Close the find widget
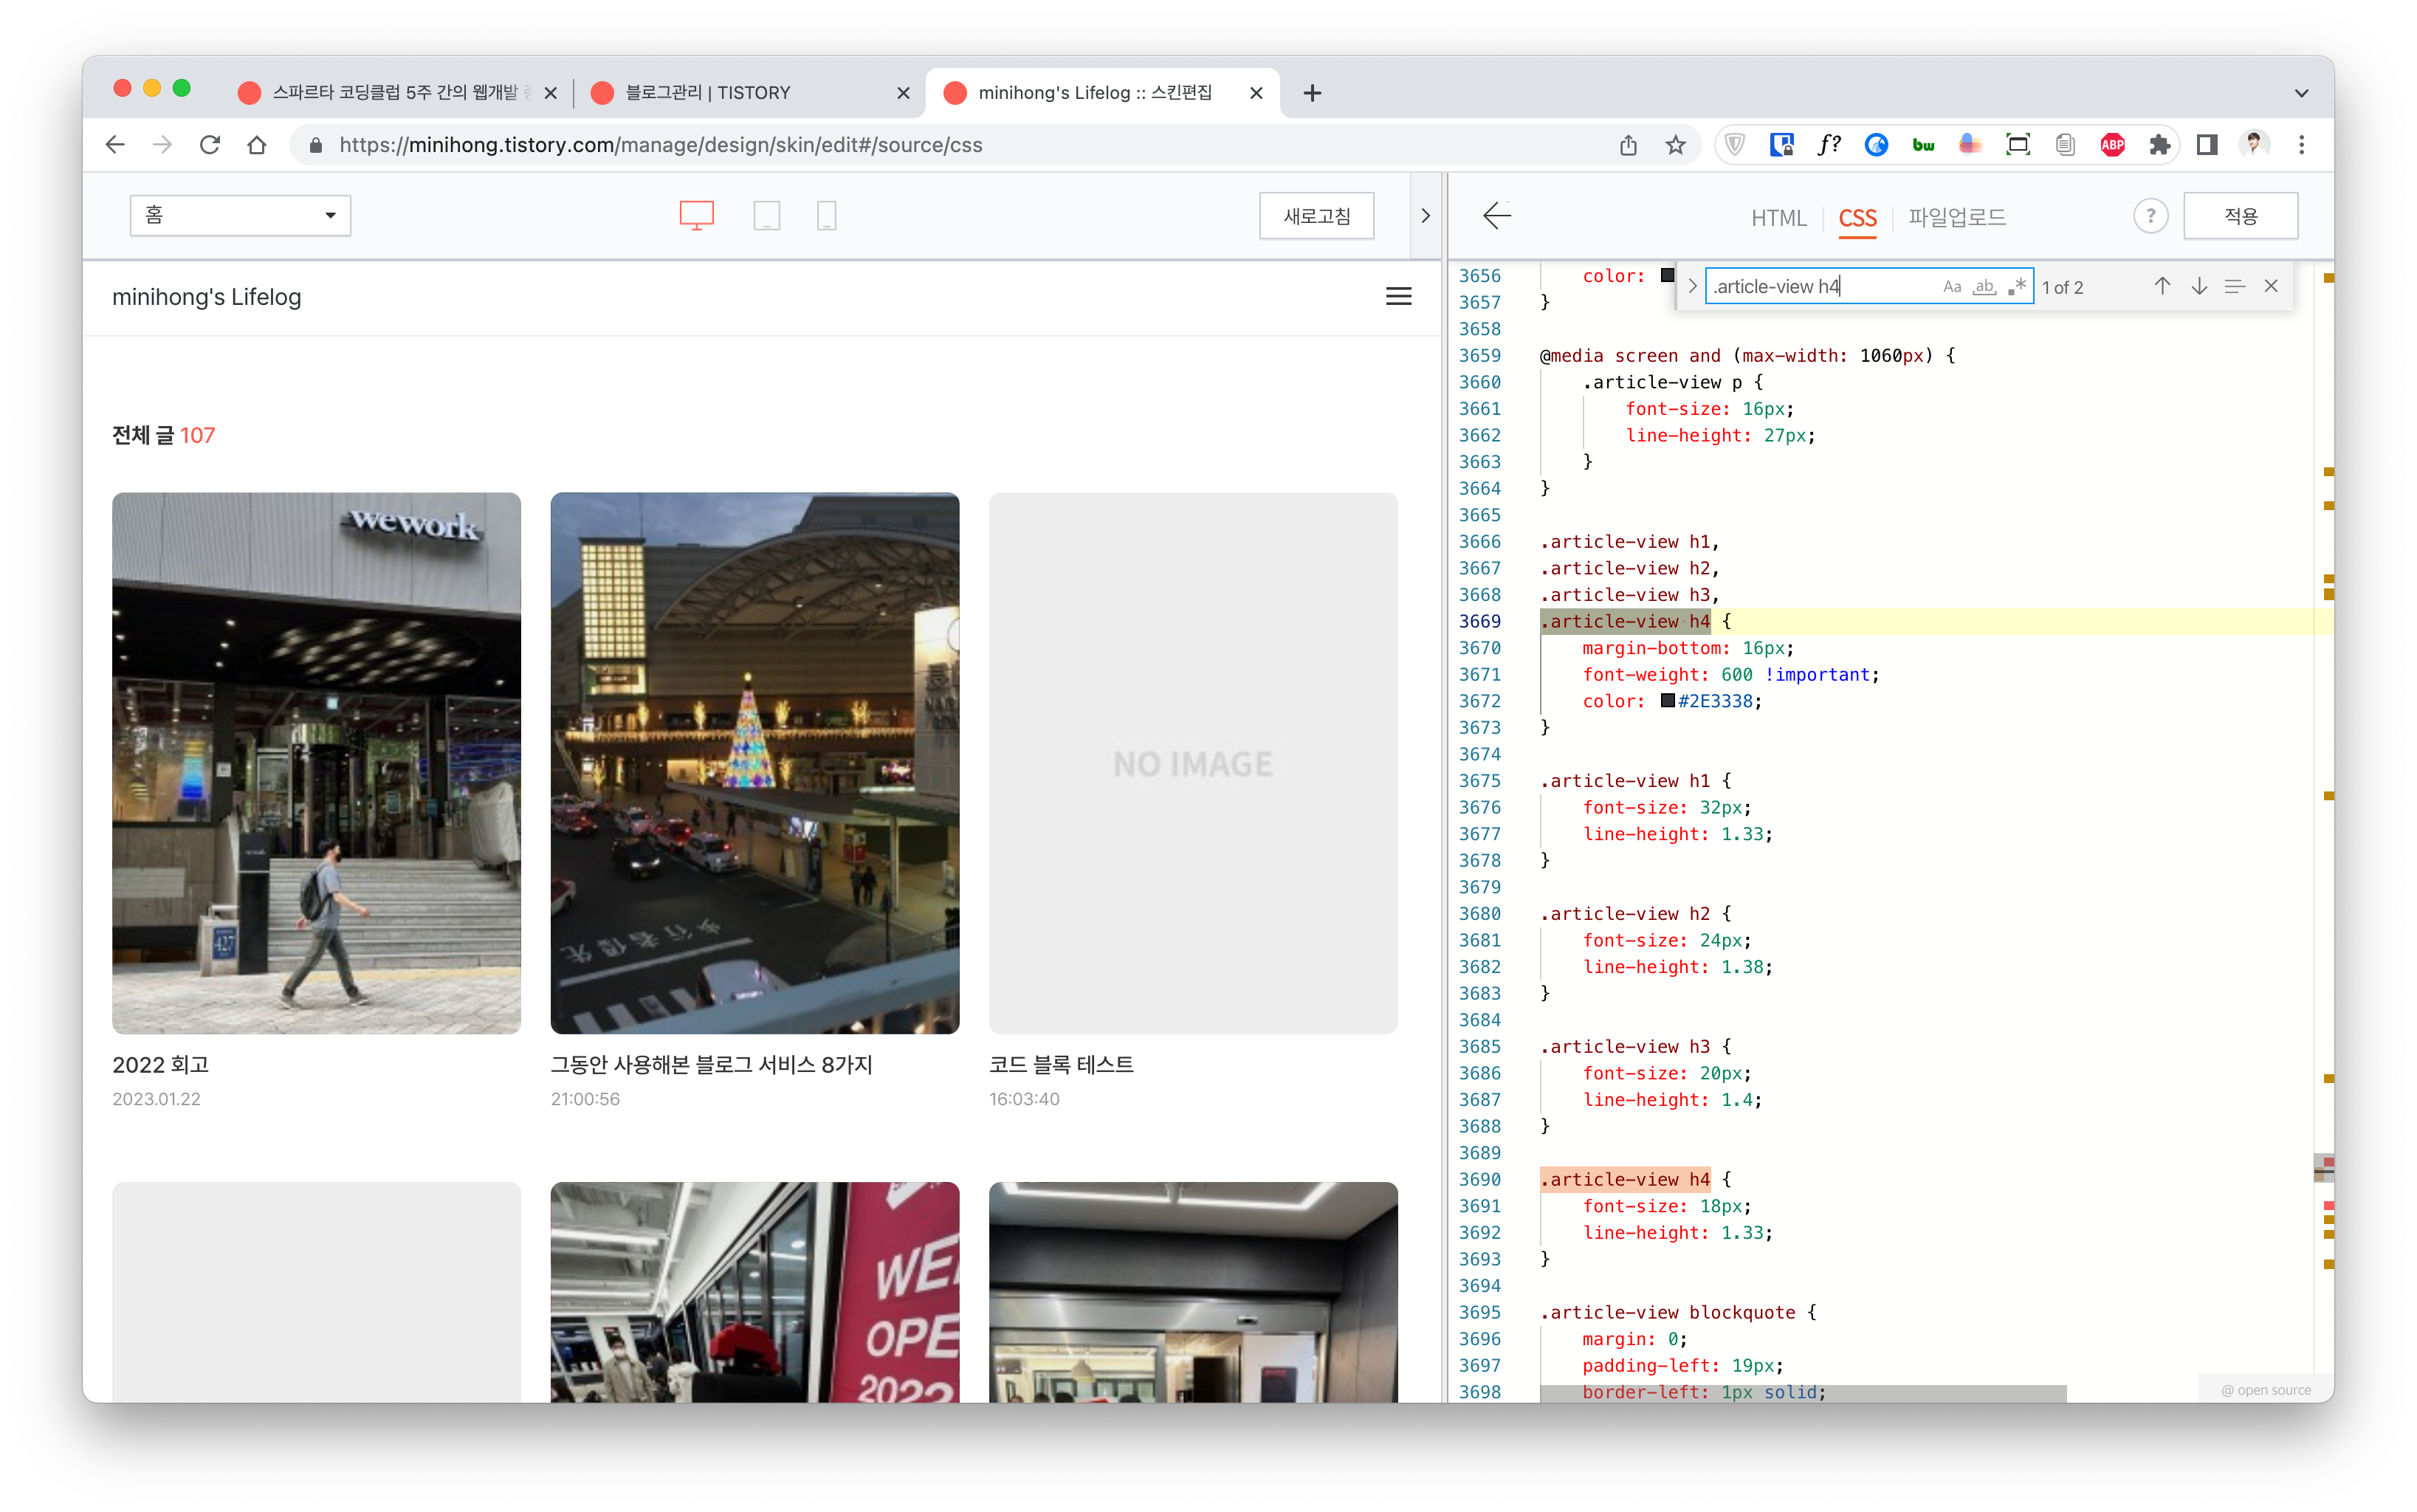 pos(2271,286)
